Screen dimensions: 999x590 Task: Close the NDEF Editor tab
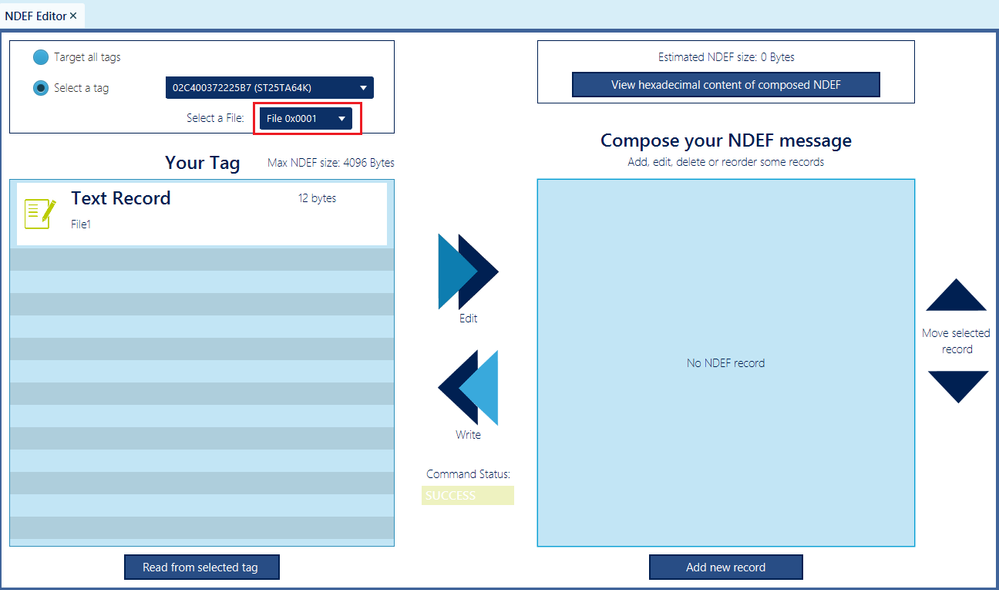tap(73, 16)
